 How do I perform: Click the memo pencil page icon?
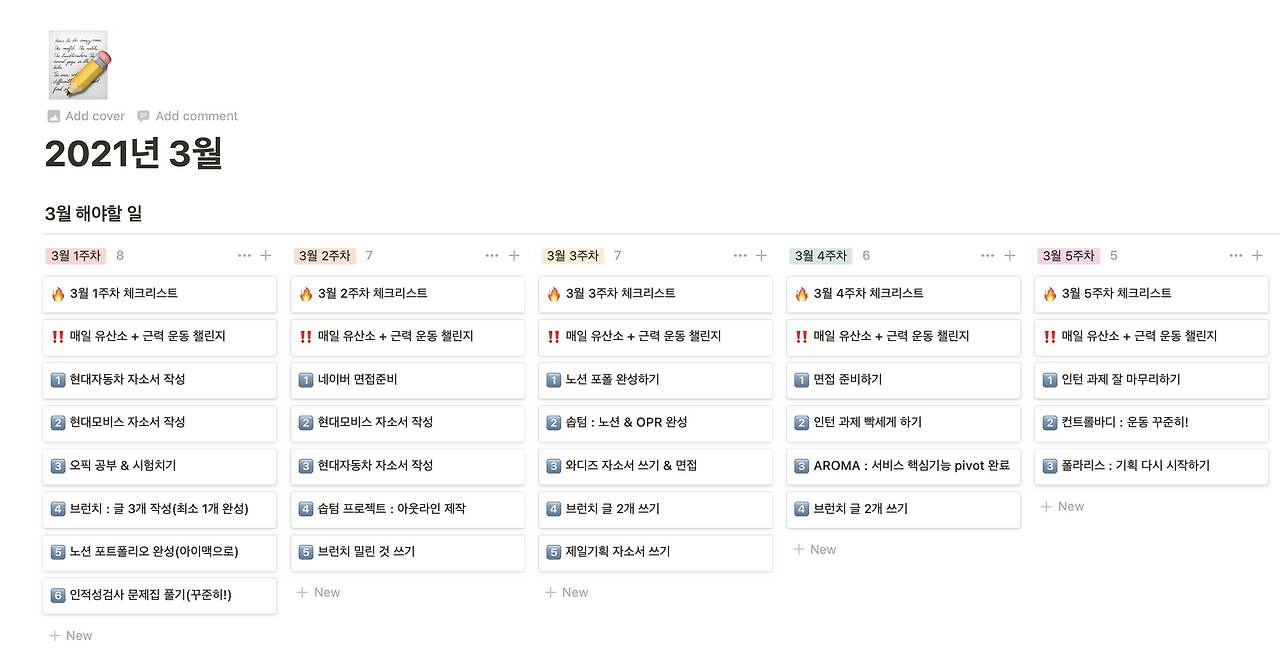[x=78, y=65]
